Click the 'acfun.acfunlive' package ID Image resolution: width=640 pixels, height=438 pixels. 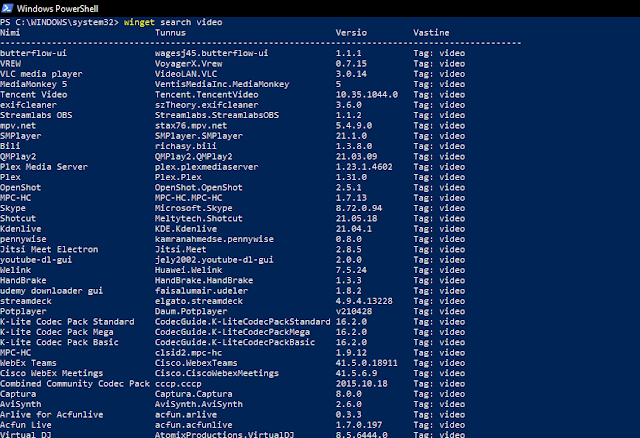(x=193, y=425)
